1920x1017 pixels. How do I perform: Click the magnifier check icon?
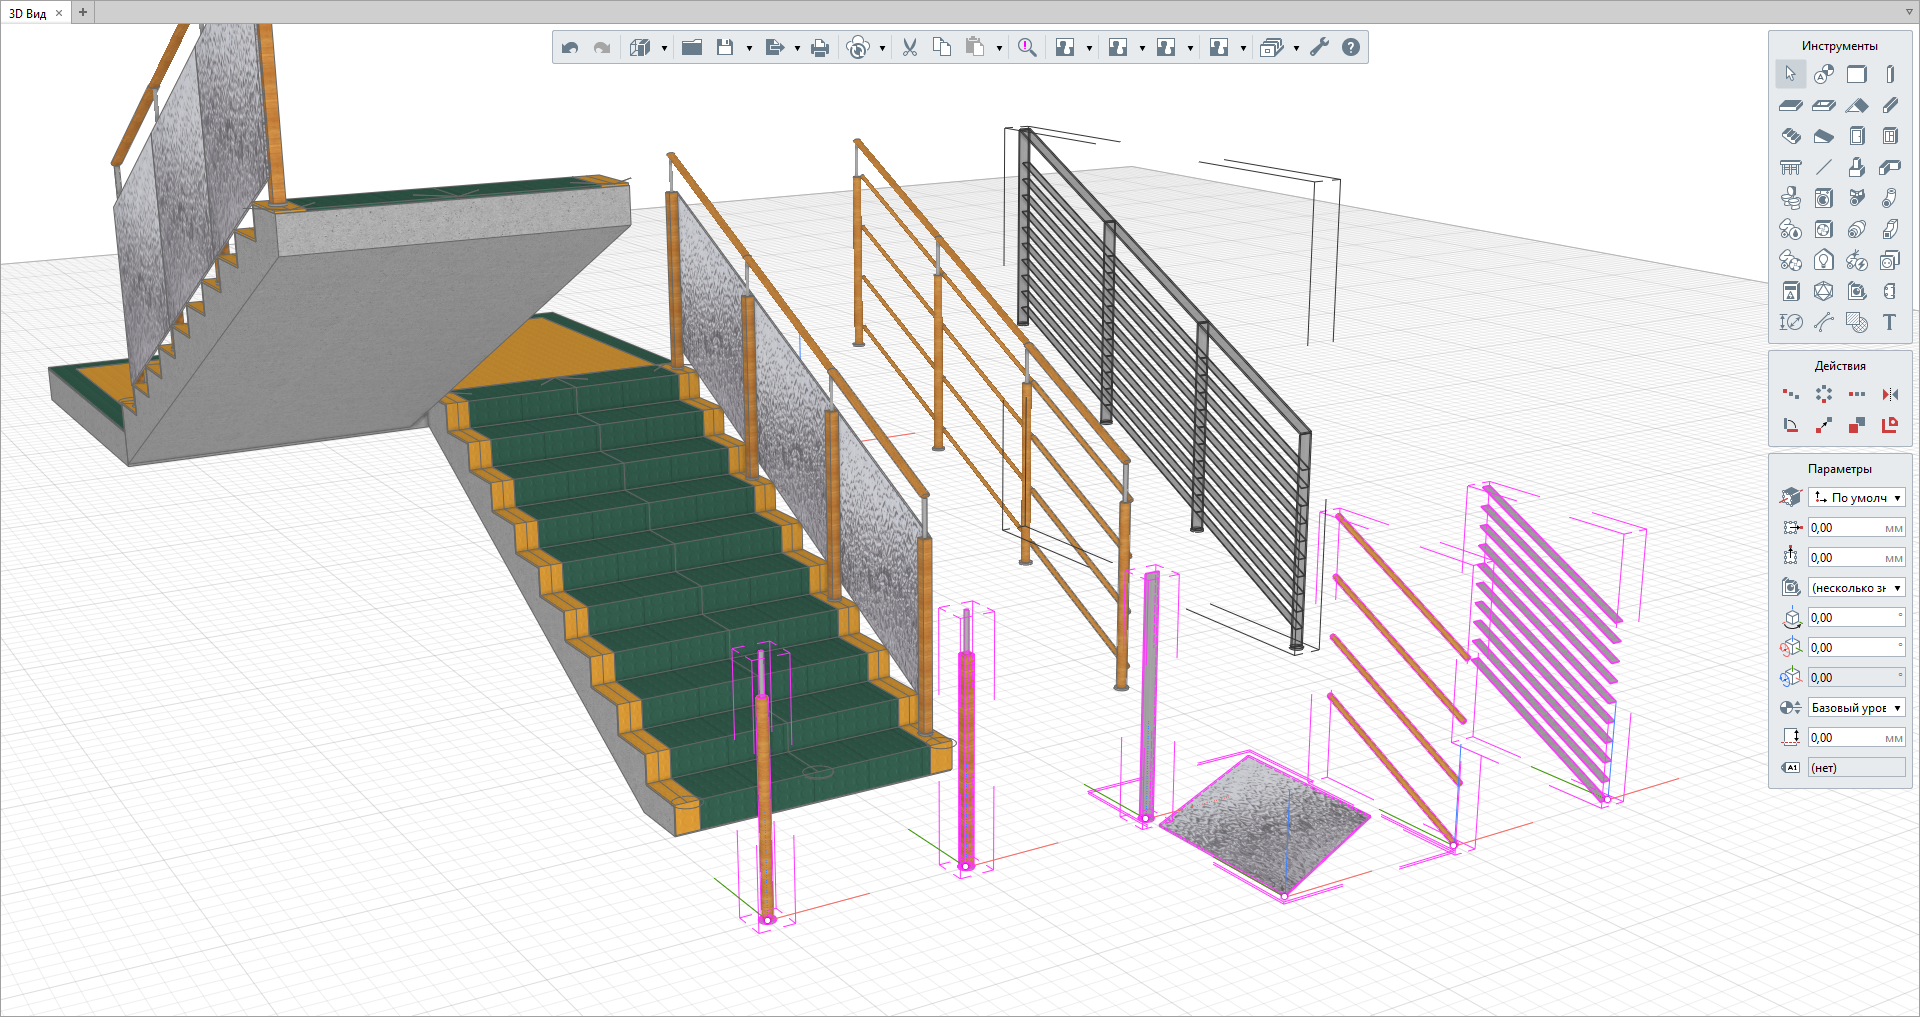1027,47
